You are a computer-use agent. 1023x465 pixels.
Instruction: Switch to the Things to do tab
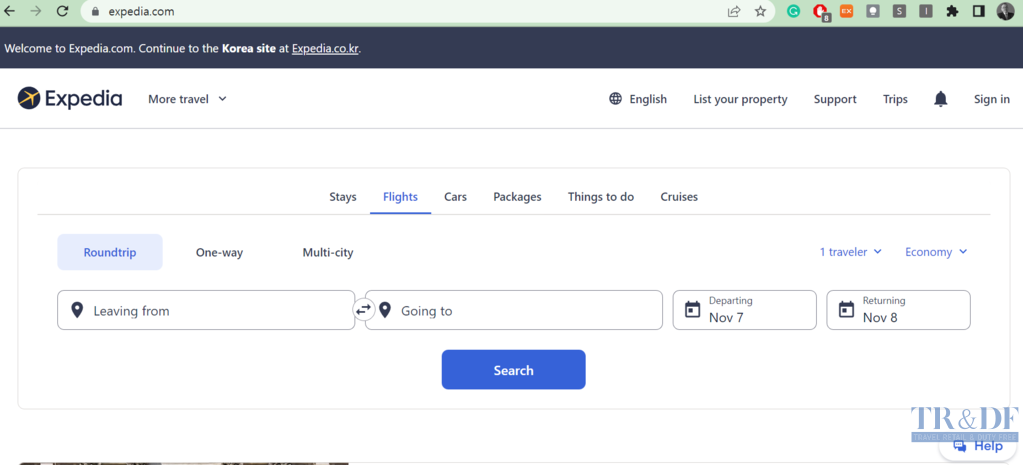601,197
